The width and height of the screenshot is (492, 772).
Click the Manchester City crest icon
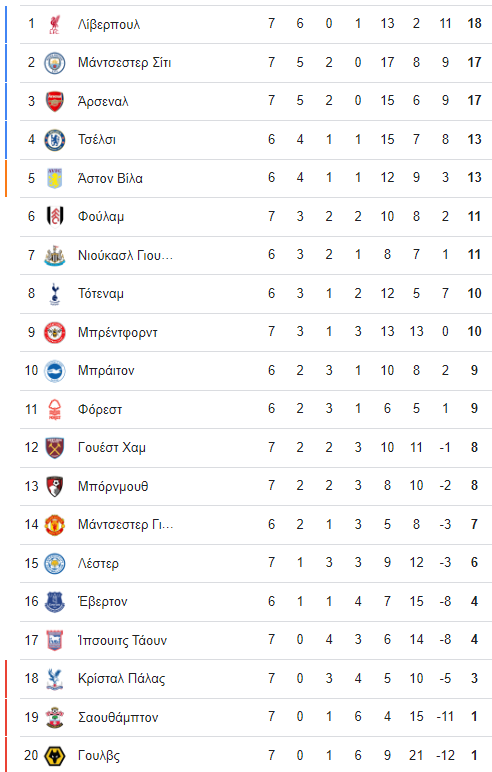tap(55, 63)
